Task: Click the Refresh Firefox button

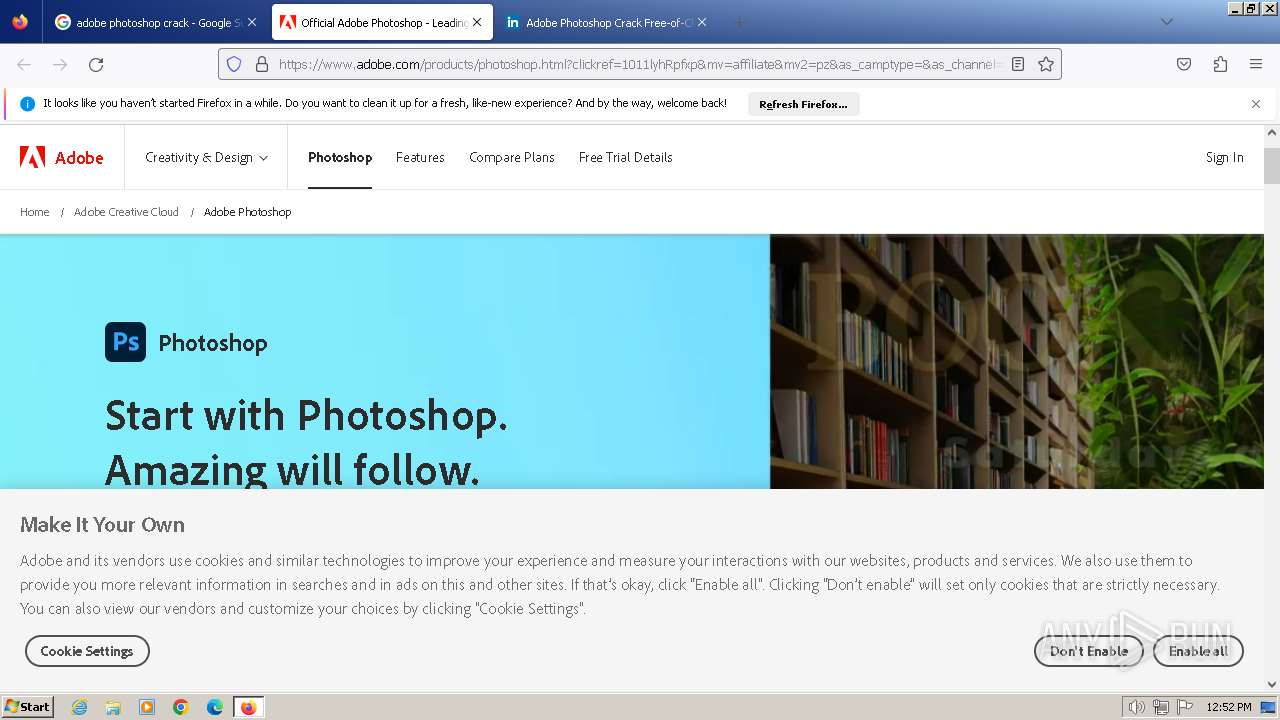Action: [x=803, y=104]
